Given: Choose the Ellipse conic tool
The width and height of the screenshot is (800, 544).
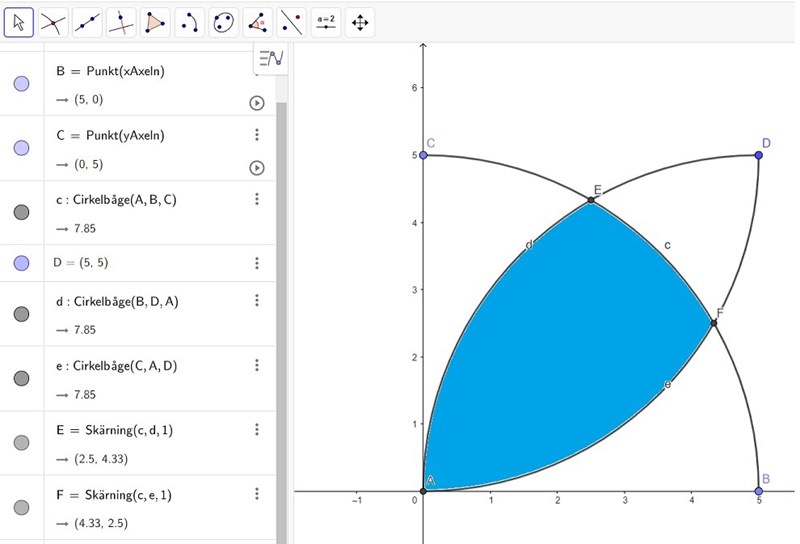Looking at the screenshot, I should [223, 21].
